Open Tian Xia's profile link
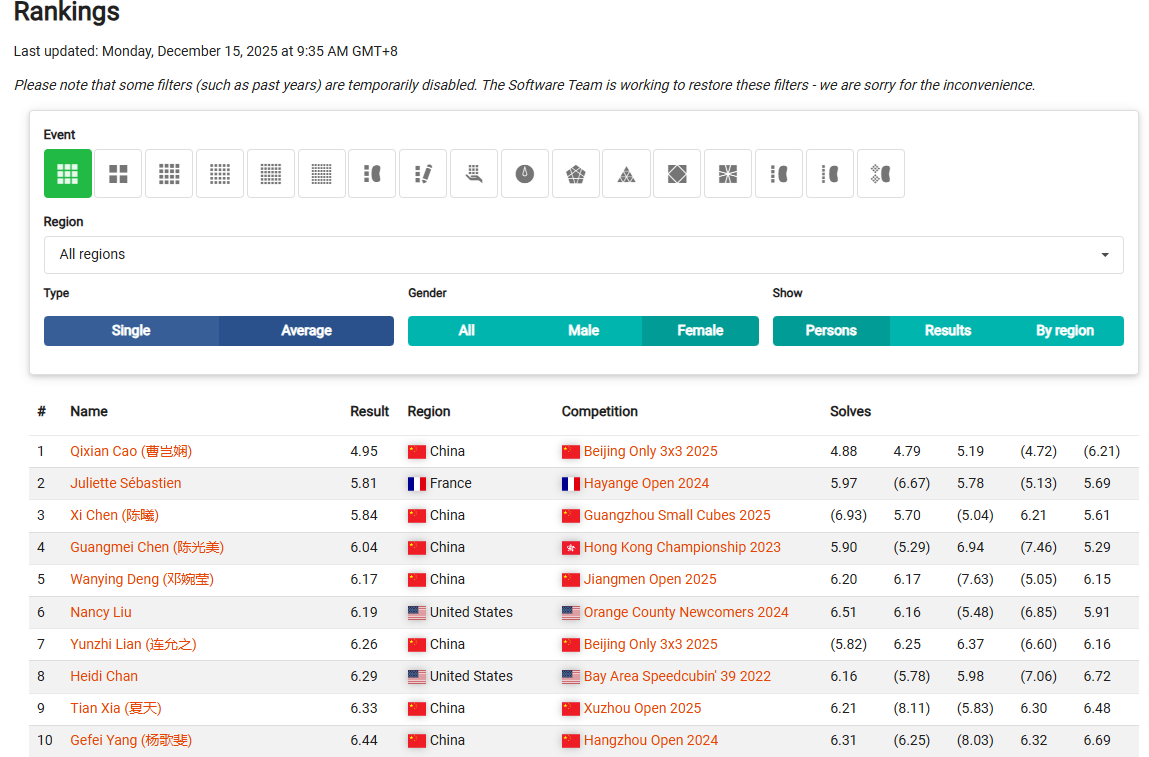 pos(116,709)
